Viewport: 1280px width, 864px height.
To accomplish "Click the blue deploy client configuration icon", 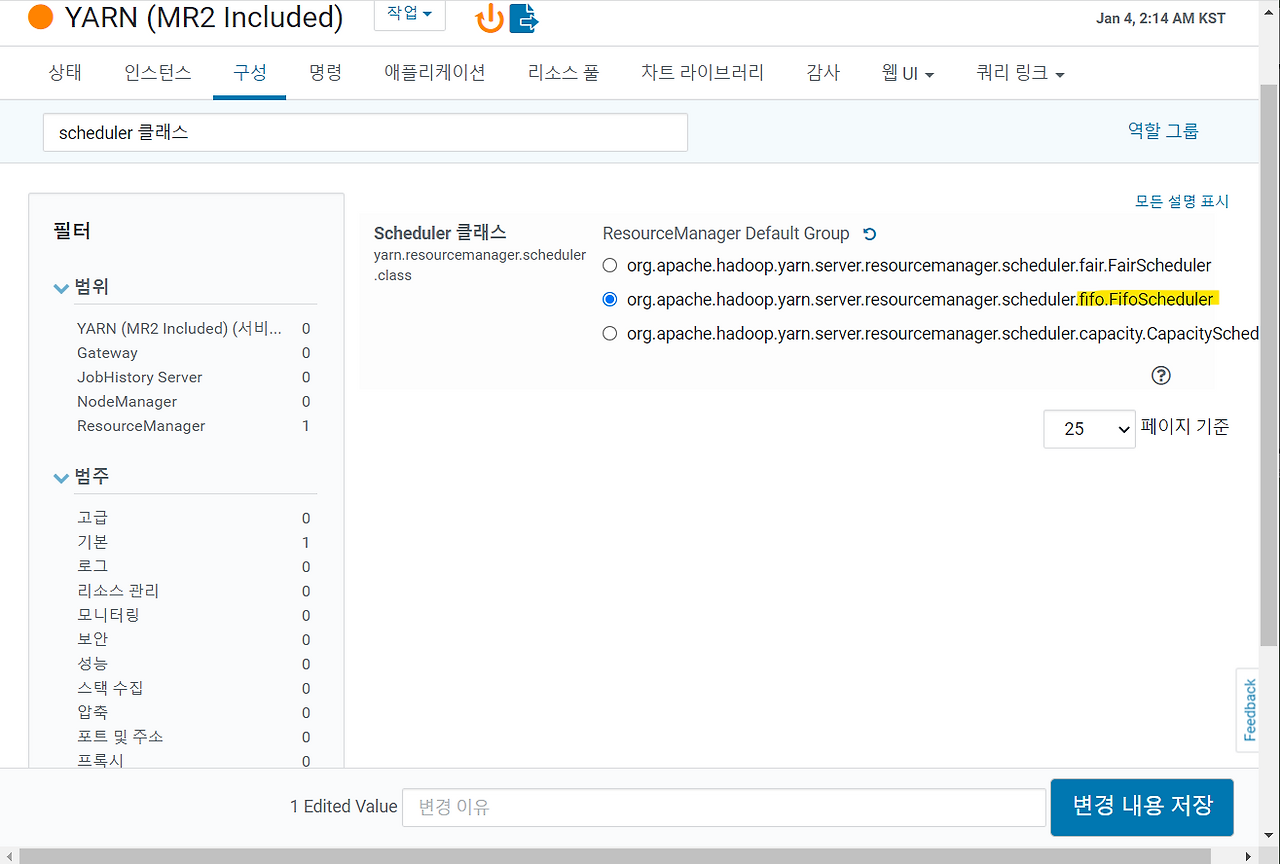I will coord(524,18).
